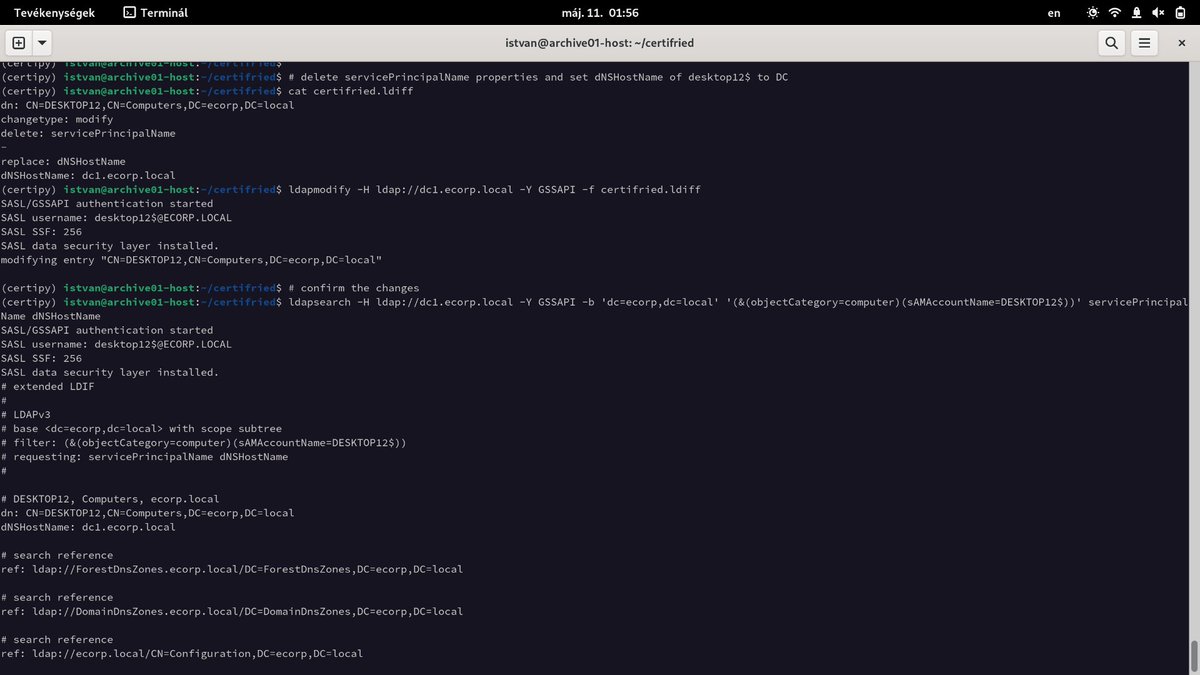Click the '# DESKTOP12, Computers, ecorp.local' line
This screenshot has width=1200, height=675.
[x=110, y=498]
